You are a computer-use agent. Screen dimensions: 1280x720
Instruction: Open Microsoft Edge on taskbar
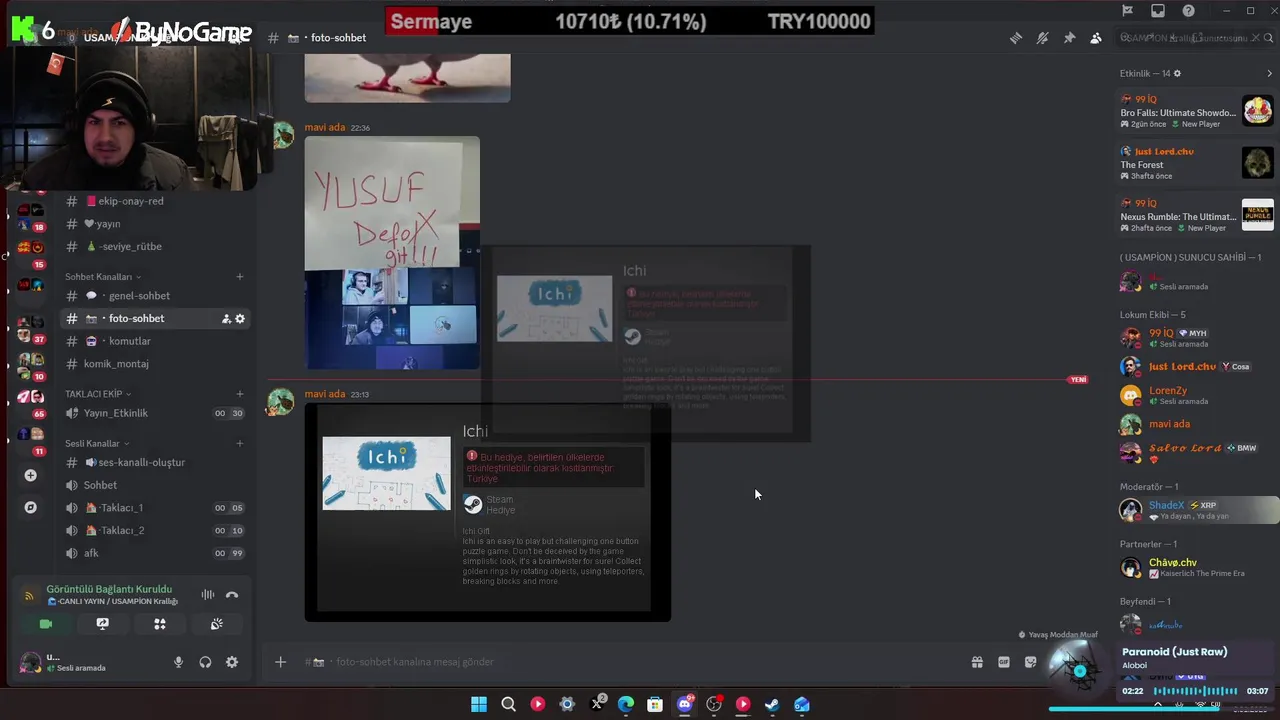(x=626, y=704)
